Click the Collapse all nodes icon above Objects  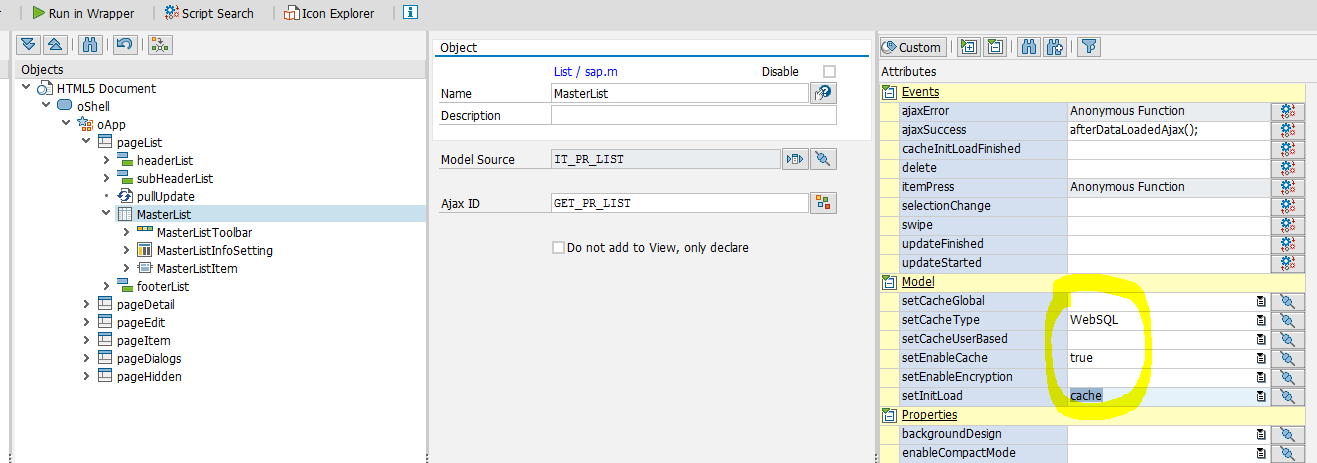(x=55, y=45)
